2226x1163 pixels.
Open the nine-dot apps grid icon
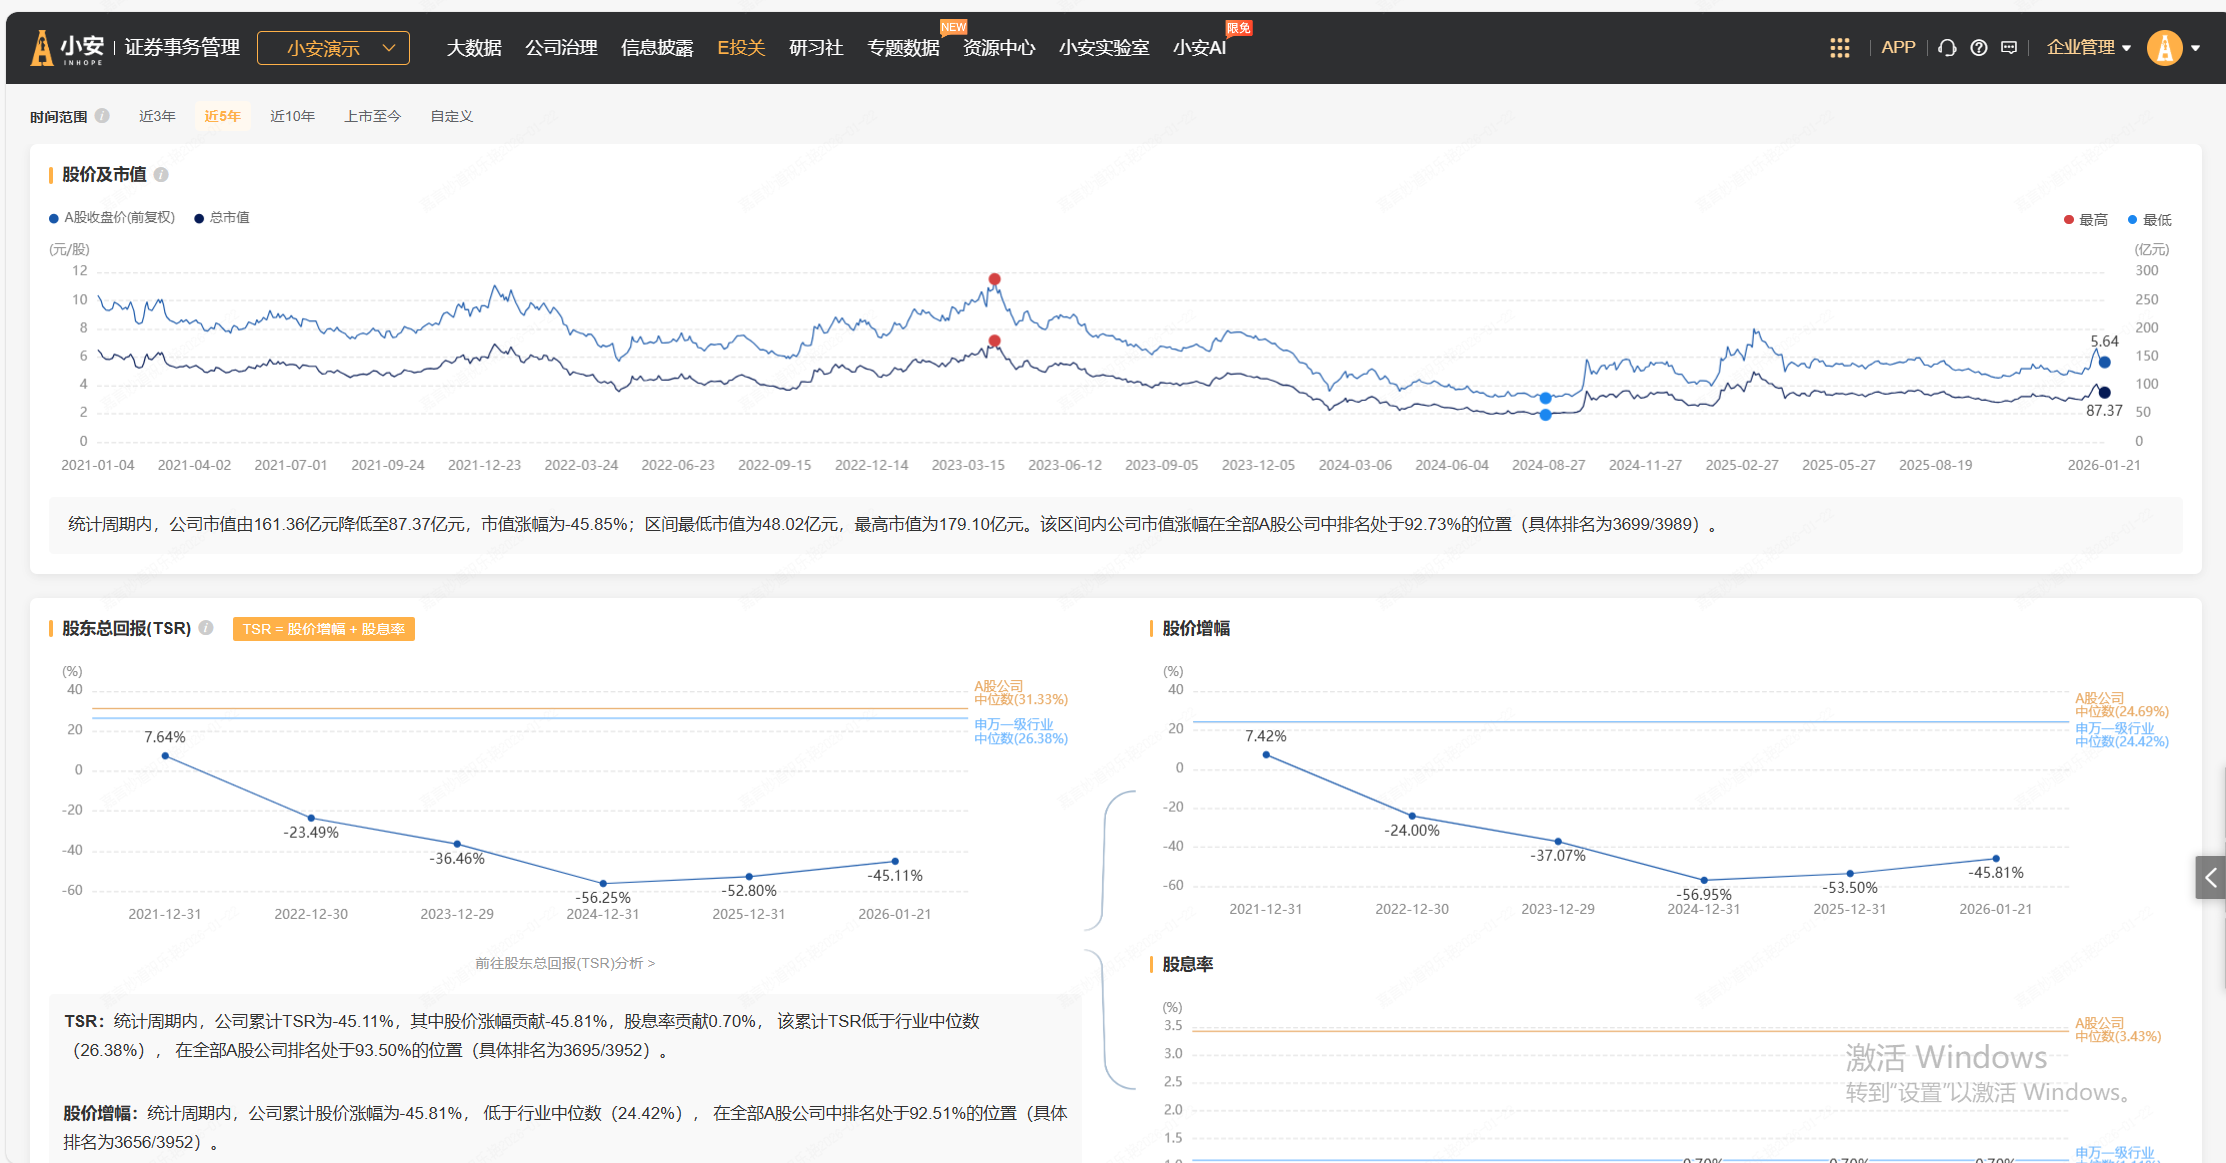coord(1839,48)
